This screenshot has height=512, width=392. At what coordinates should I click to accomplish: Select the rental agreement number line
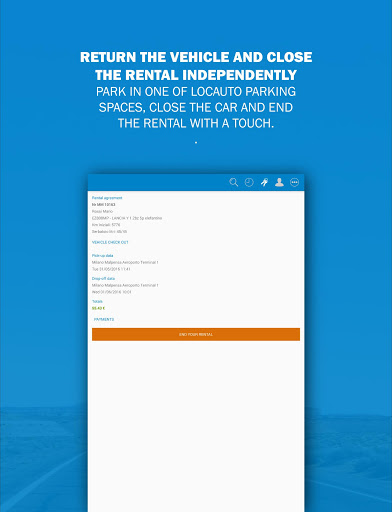(104, 204)
